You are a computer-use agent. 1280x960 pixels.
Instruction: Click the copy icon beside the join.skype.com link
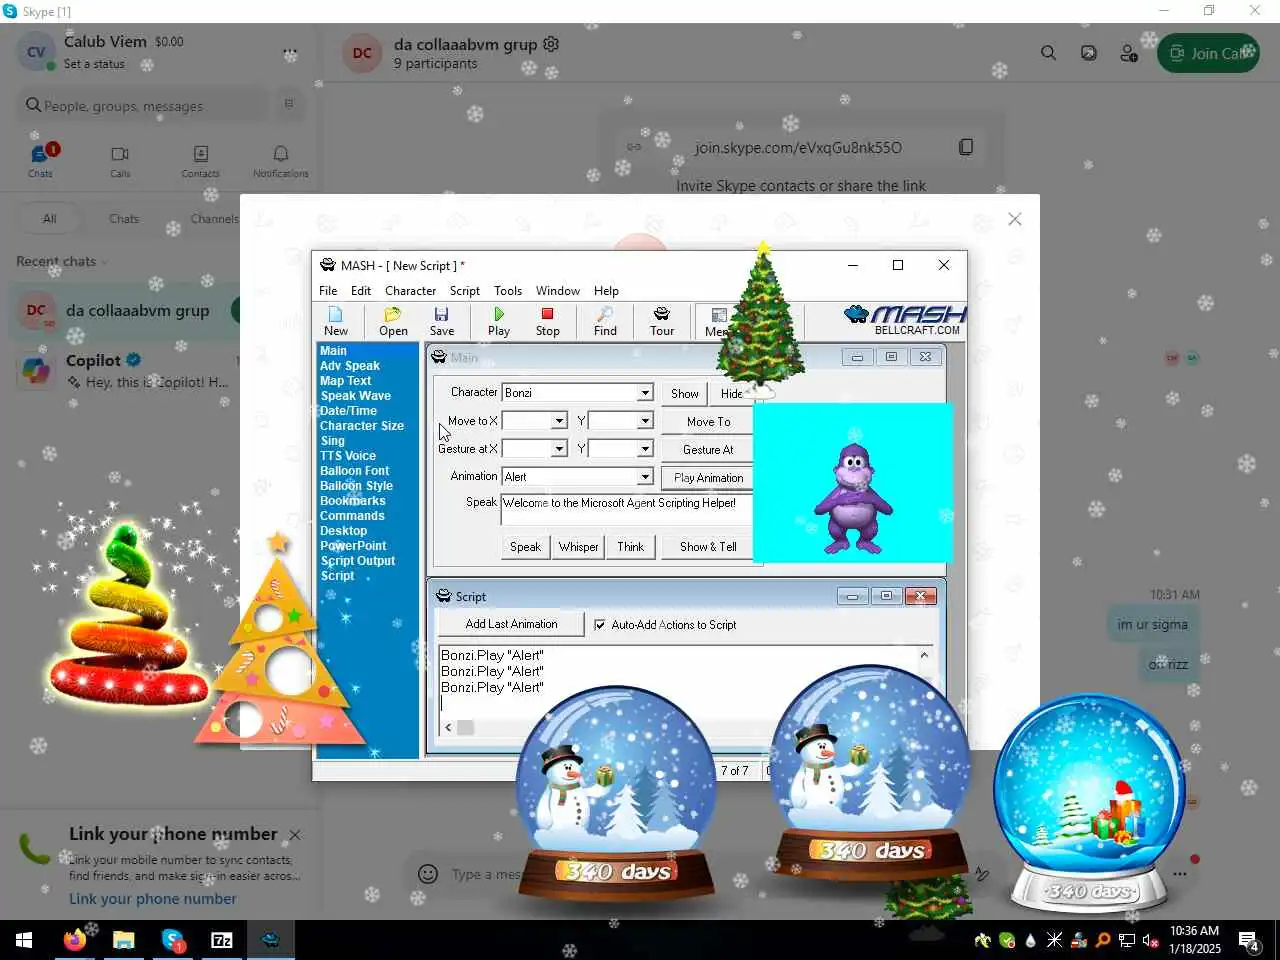click(966, 147)
